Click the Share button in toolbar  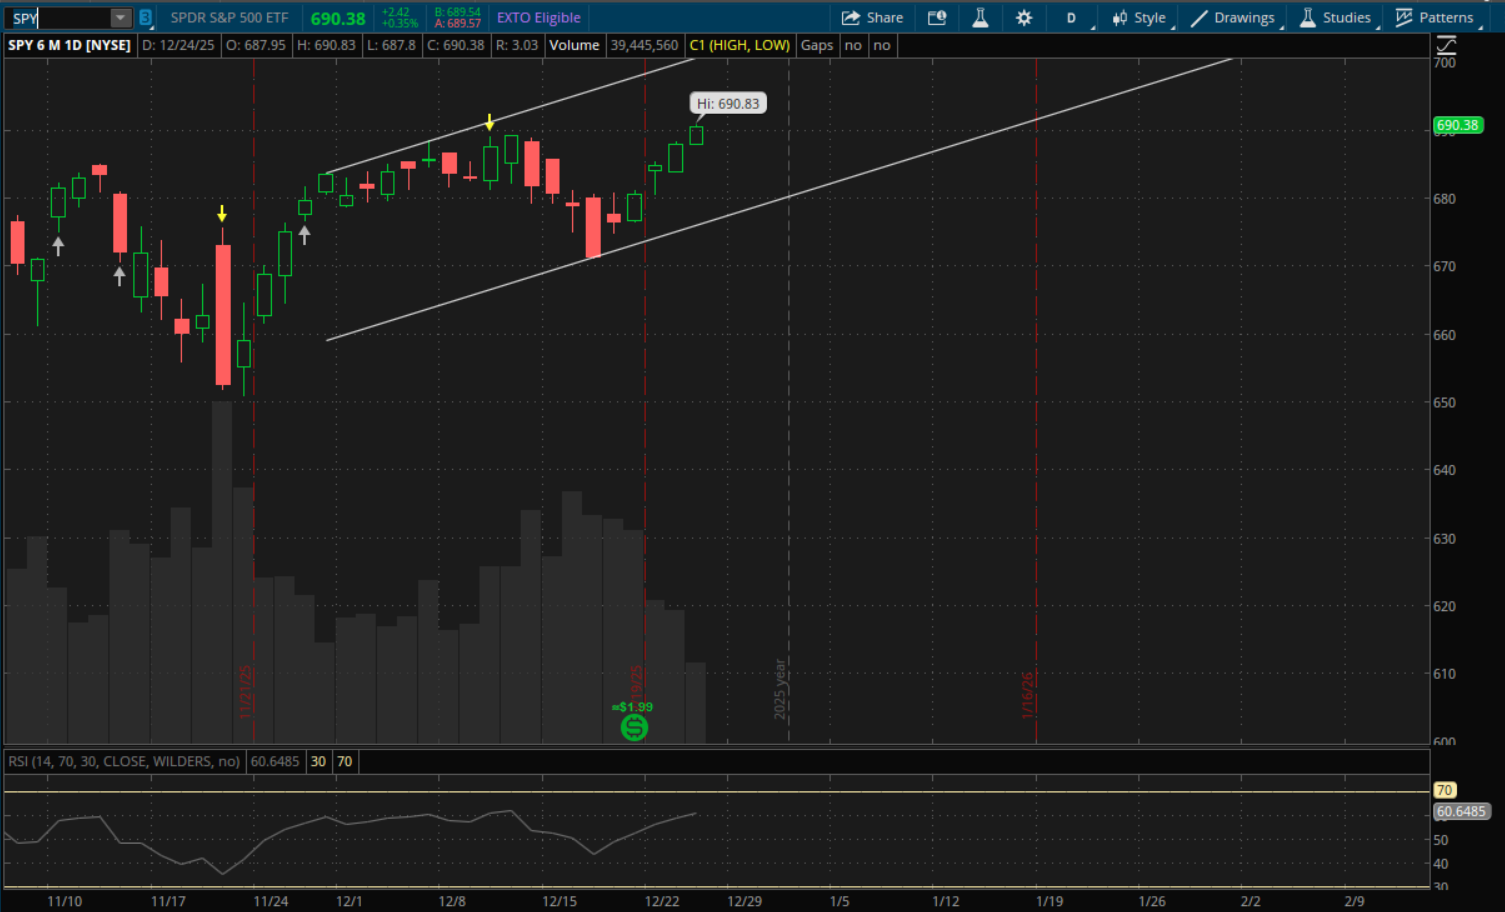[x=872, y=18]
